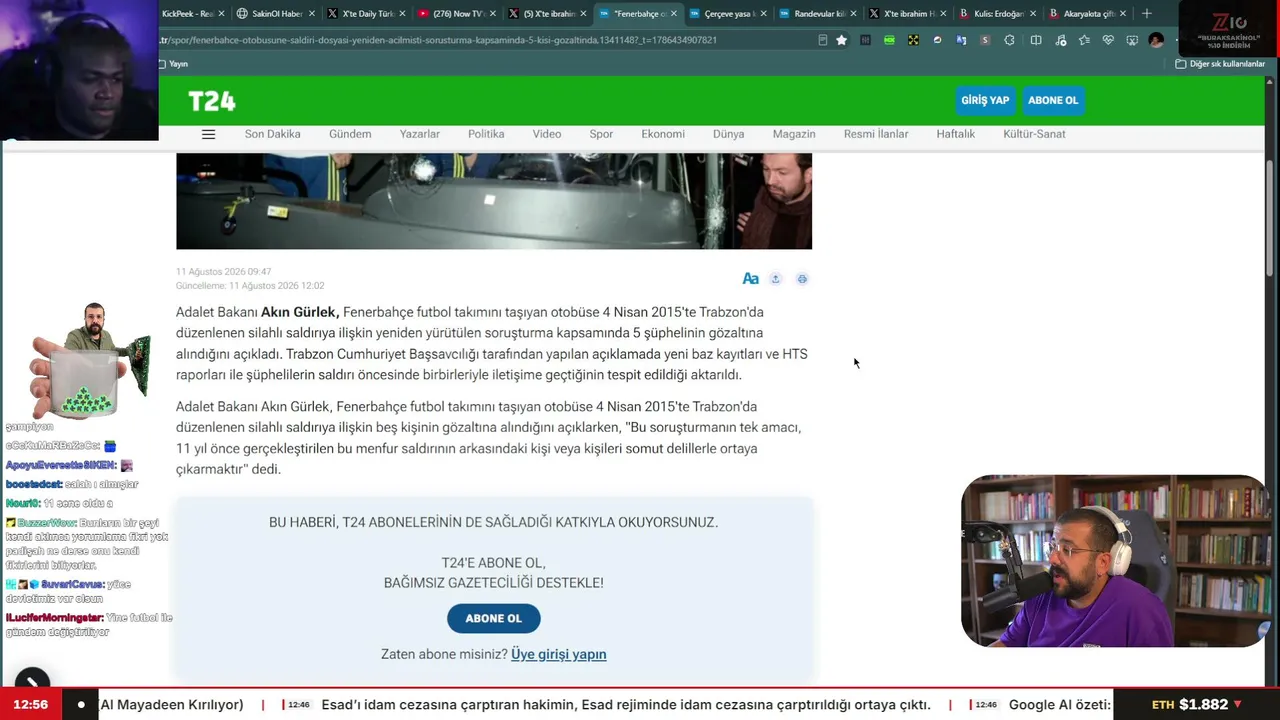The width and height of the screenshot is (1280, 720).
Task: Open the Haftalık section
Action: 956,134
